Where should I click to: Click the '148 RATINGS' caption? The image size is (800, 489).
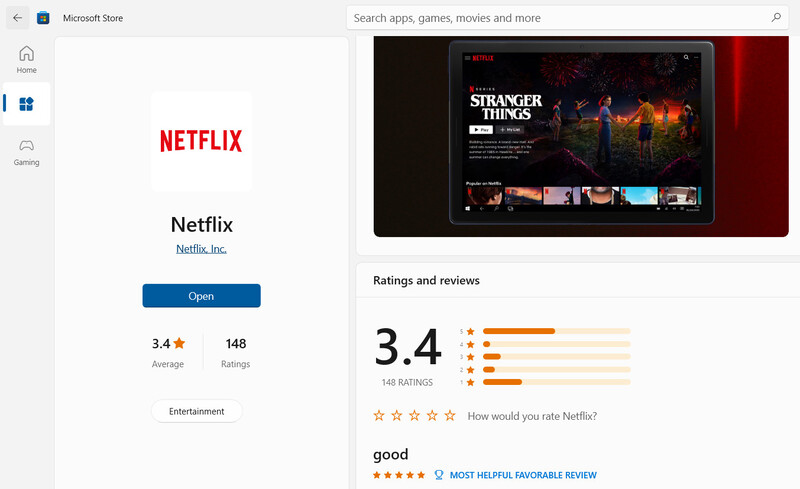[x=407, y=382]
